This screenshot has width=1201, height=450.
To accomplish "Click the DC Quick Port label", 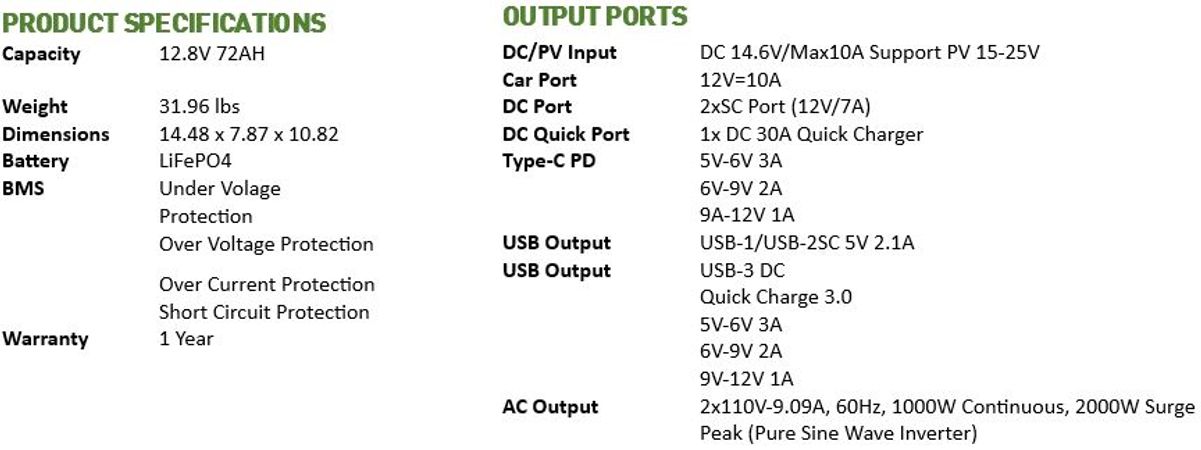I will pos(566,134).
